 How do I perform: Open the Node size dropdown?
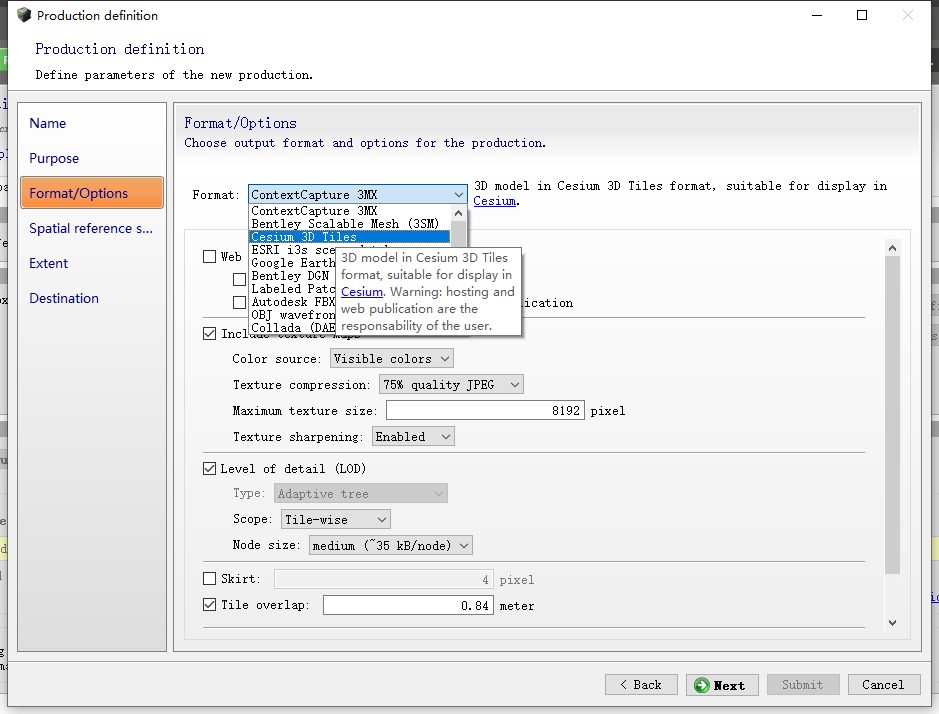point(390,545)
